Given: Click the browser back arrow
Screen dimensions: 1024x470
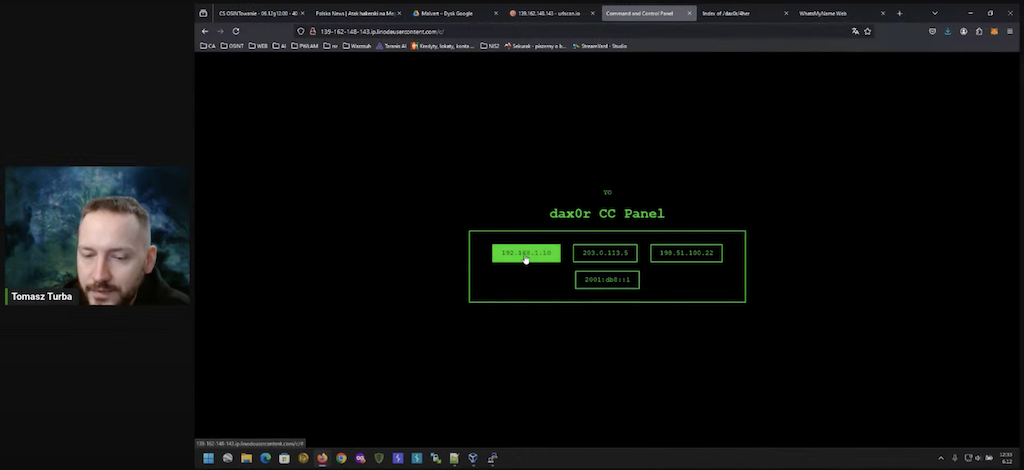Looking at the screenshot, I should click(x=205, y=31).
